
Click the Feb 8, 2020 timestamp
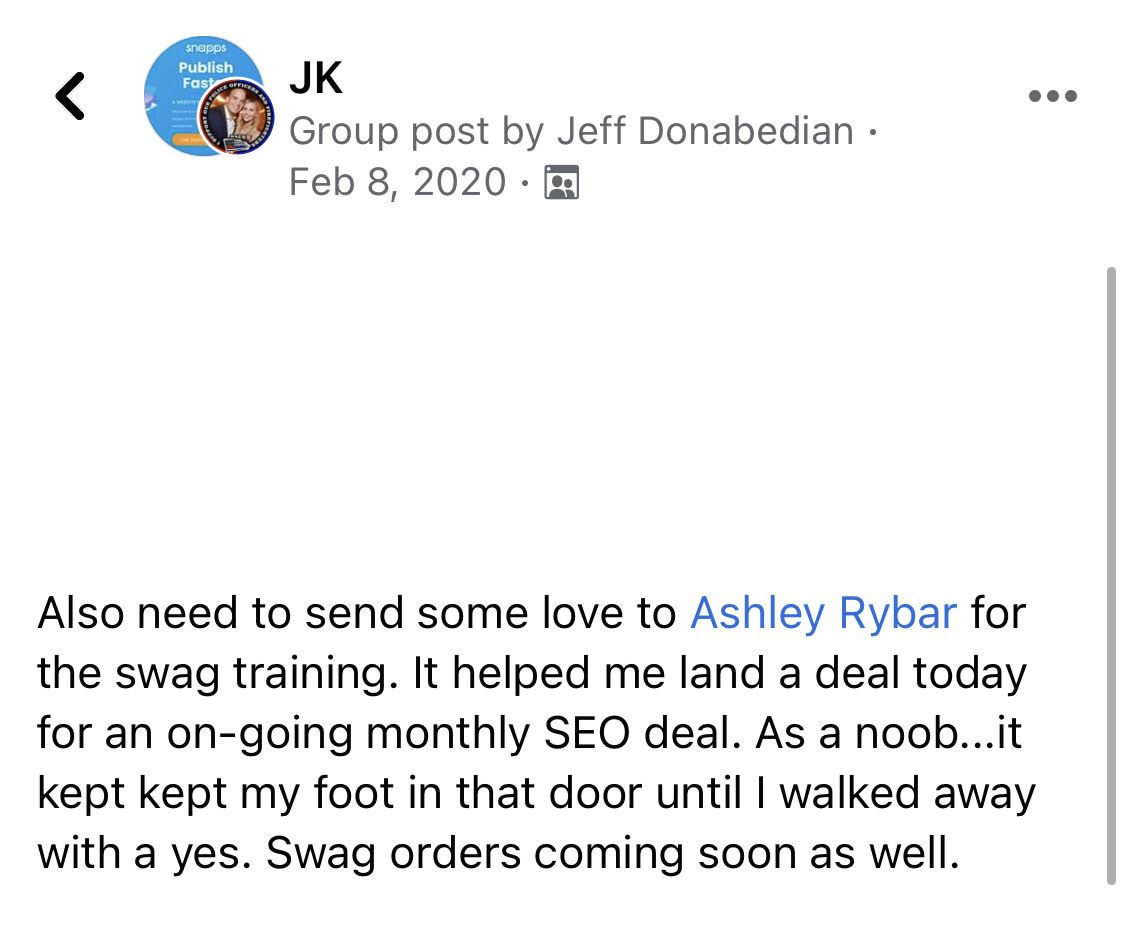pos(397,182)
